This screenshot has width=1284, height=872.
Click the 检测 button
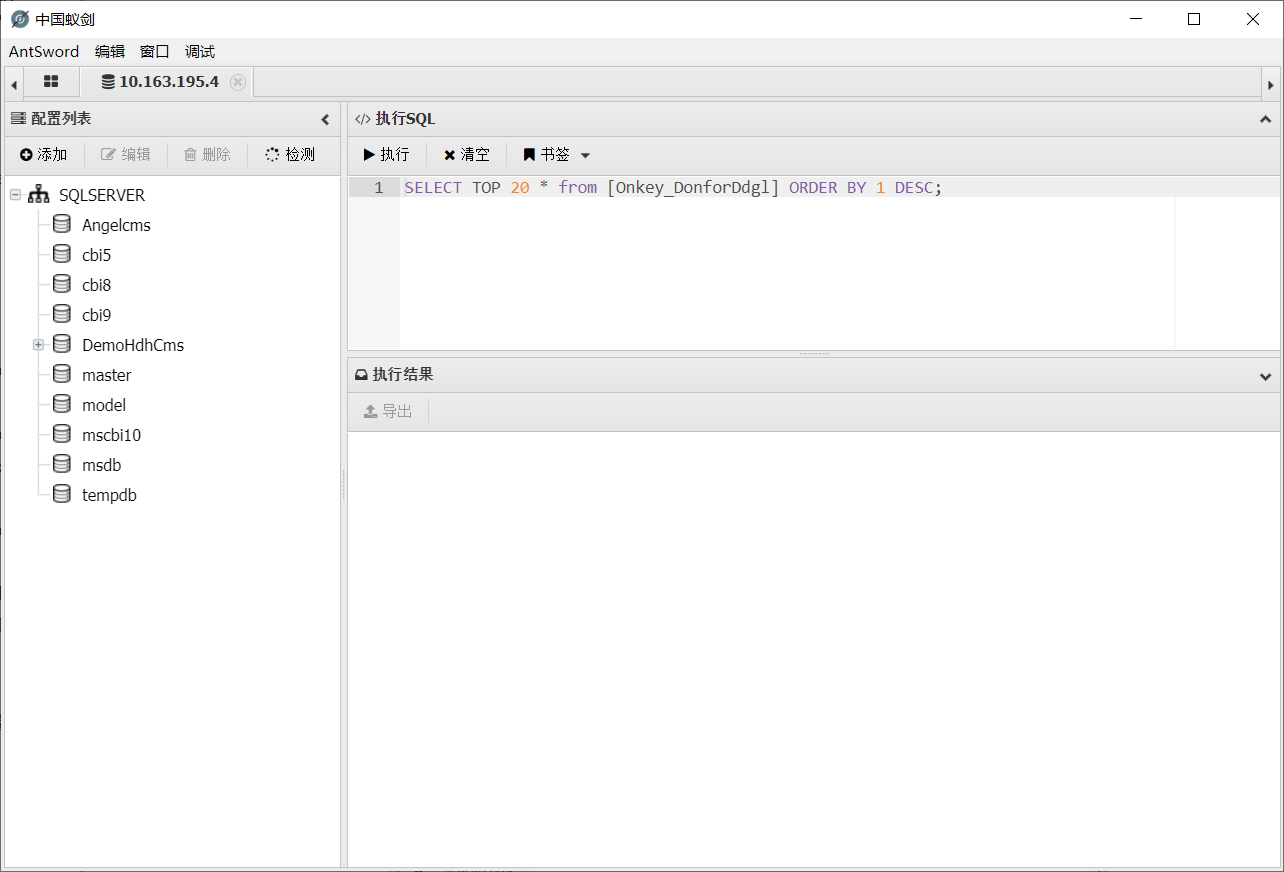point(290,154)
